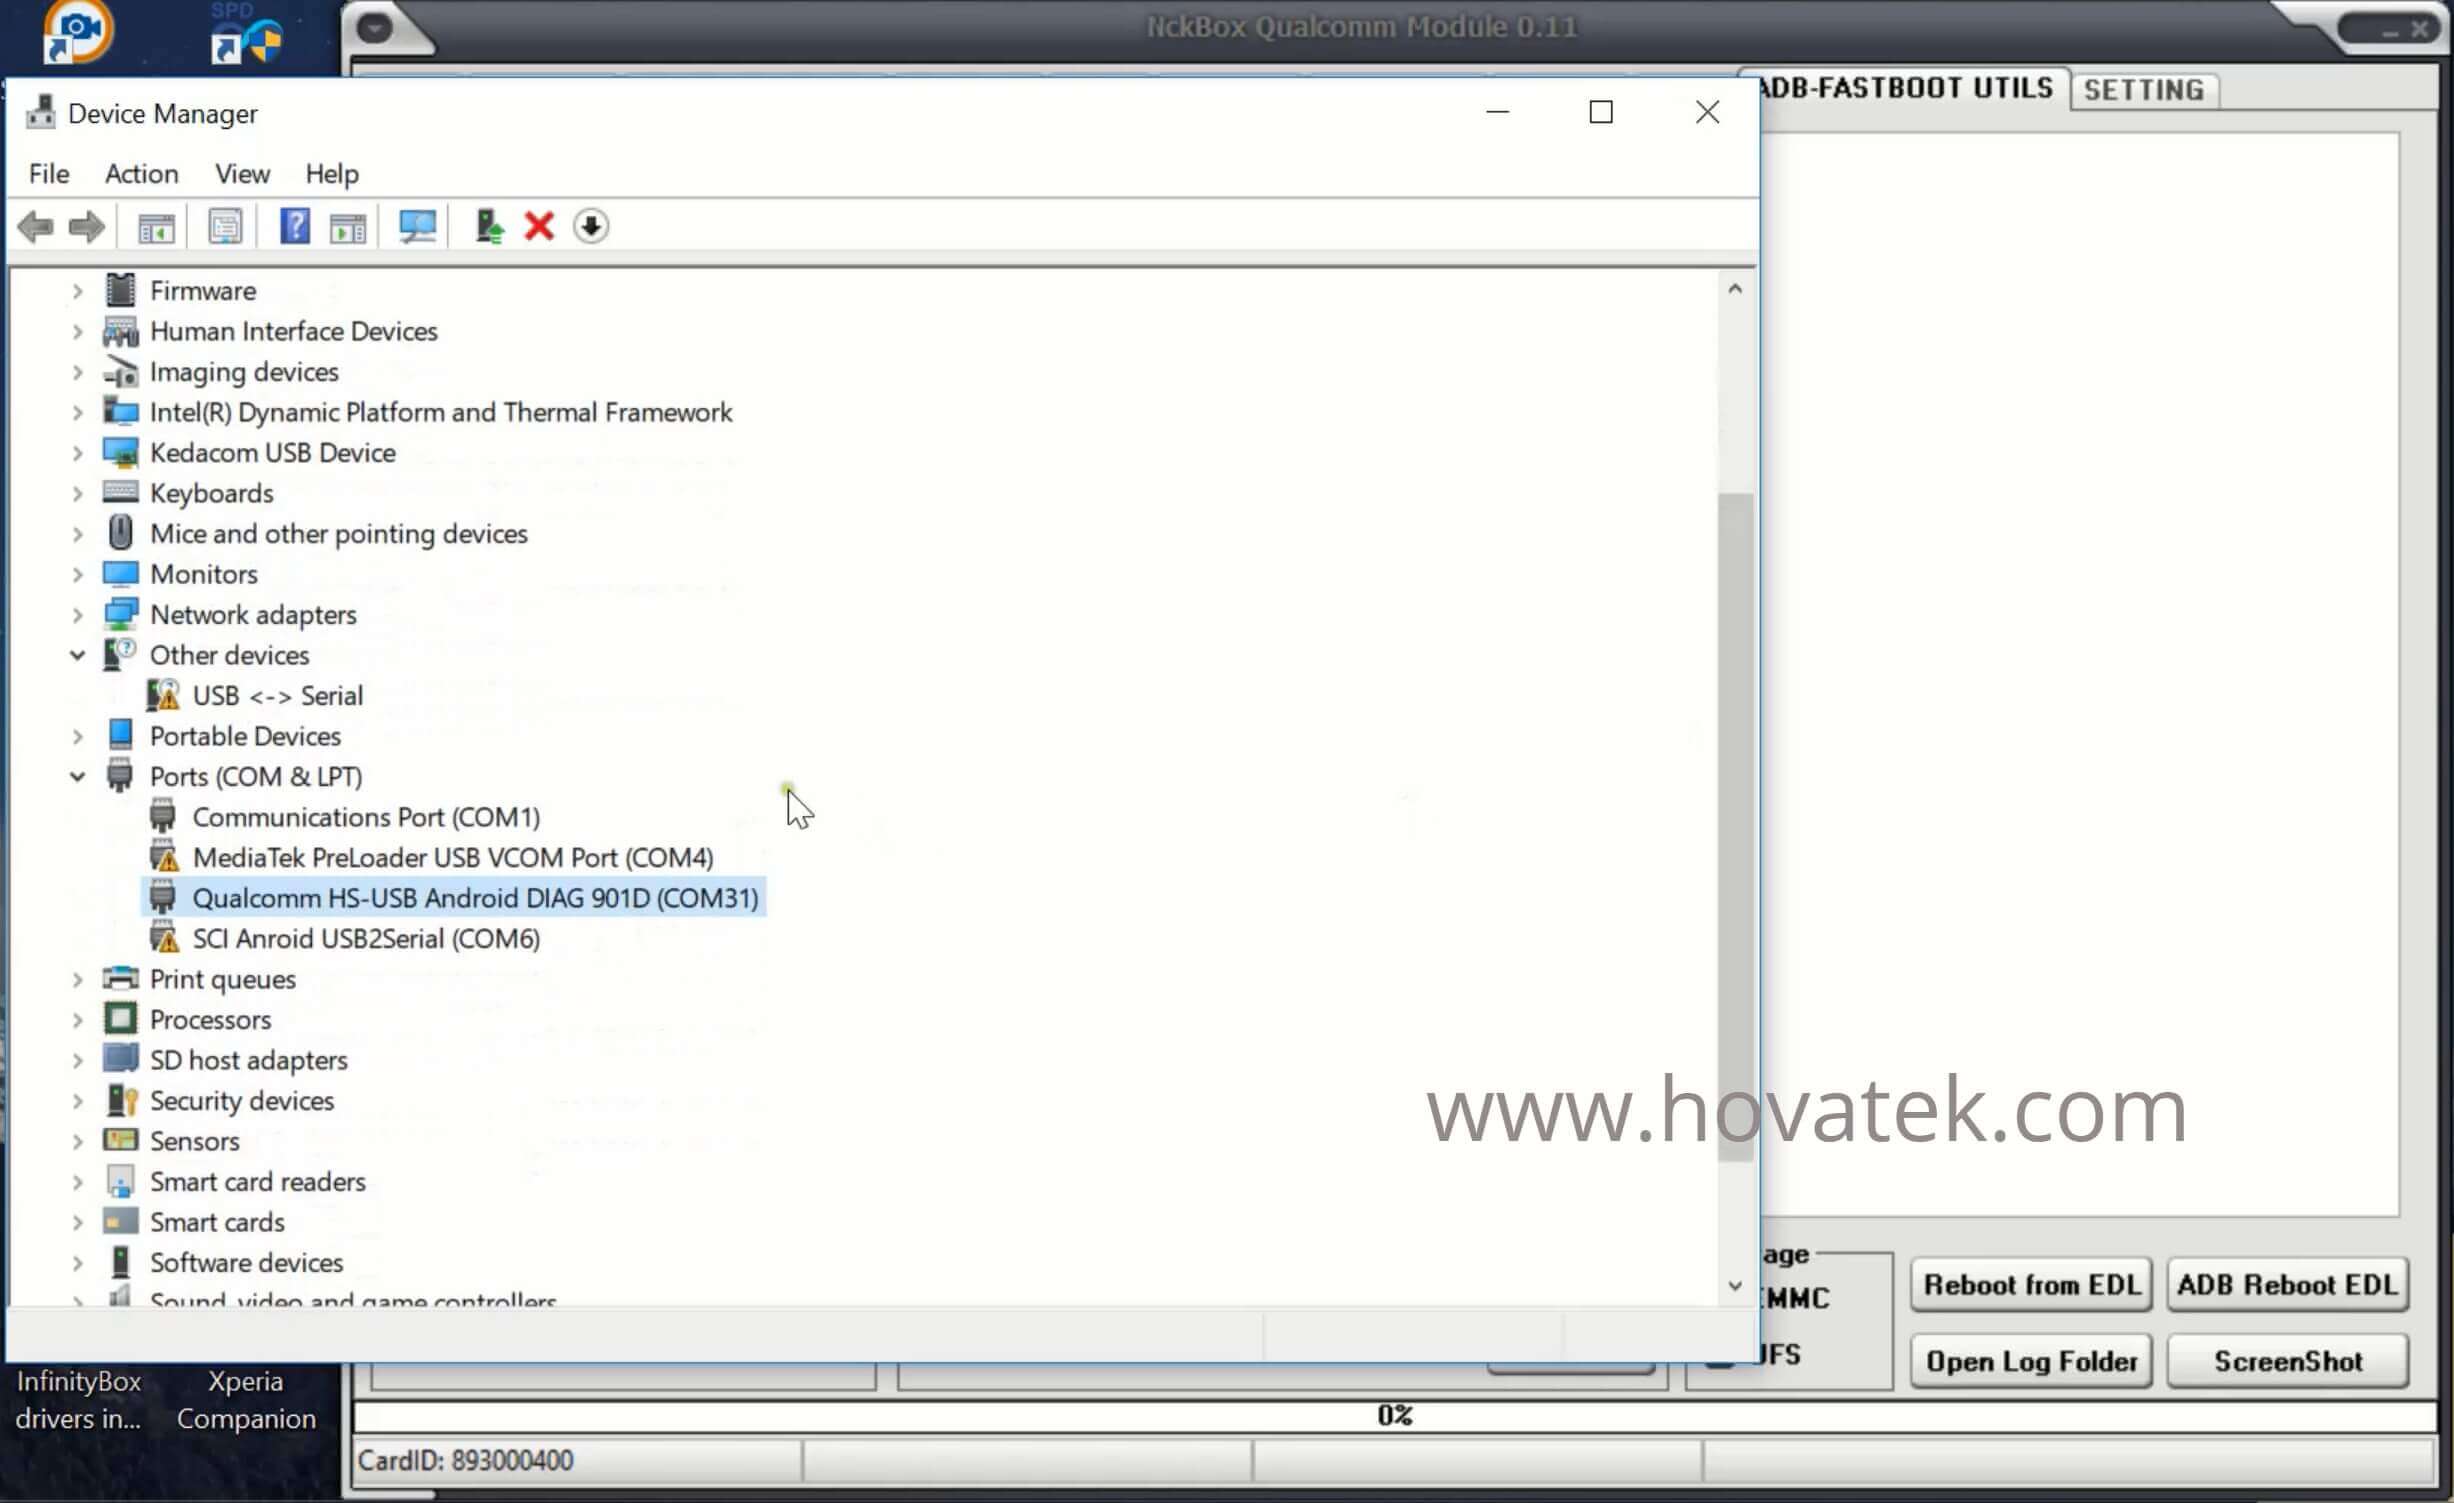Screen dimensions: 2454x1503
Task: Click the USB <-> Serial warning device icon
Action: (163, 694)
